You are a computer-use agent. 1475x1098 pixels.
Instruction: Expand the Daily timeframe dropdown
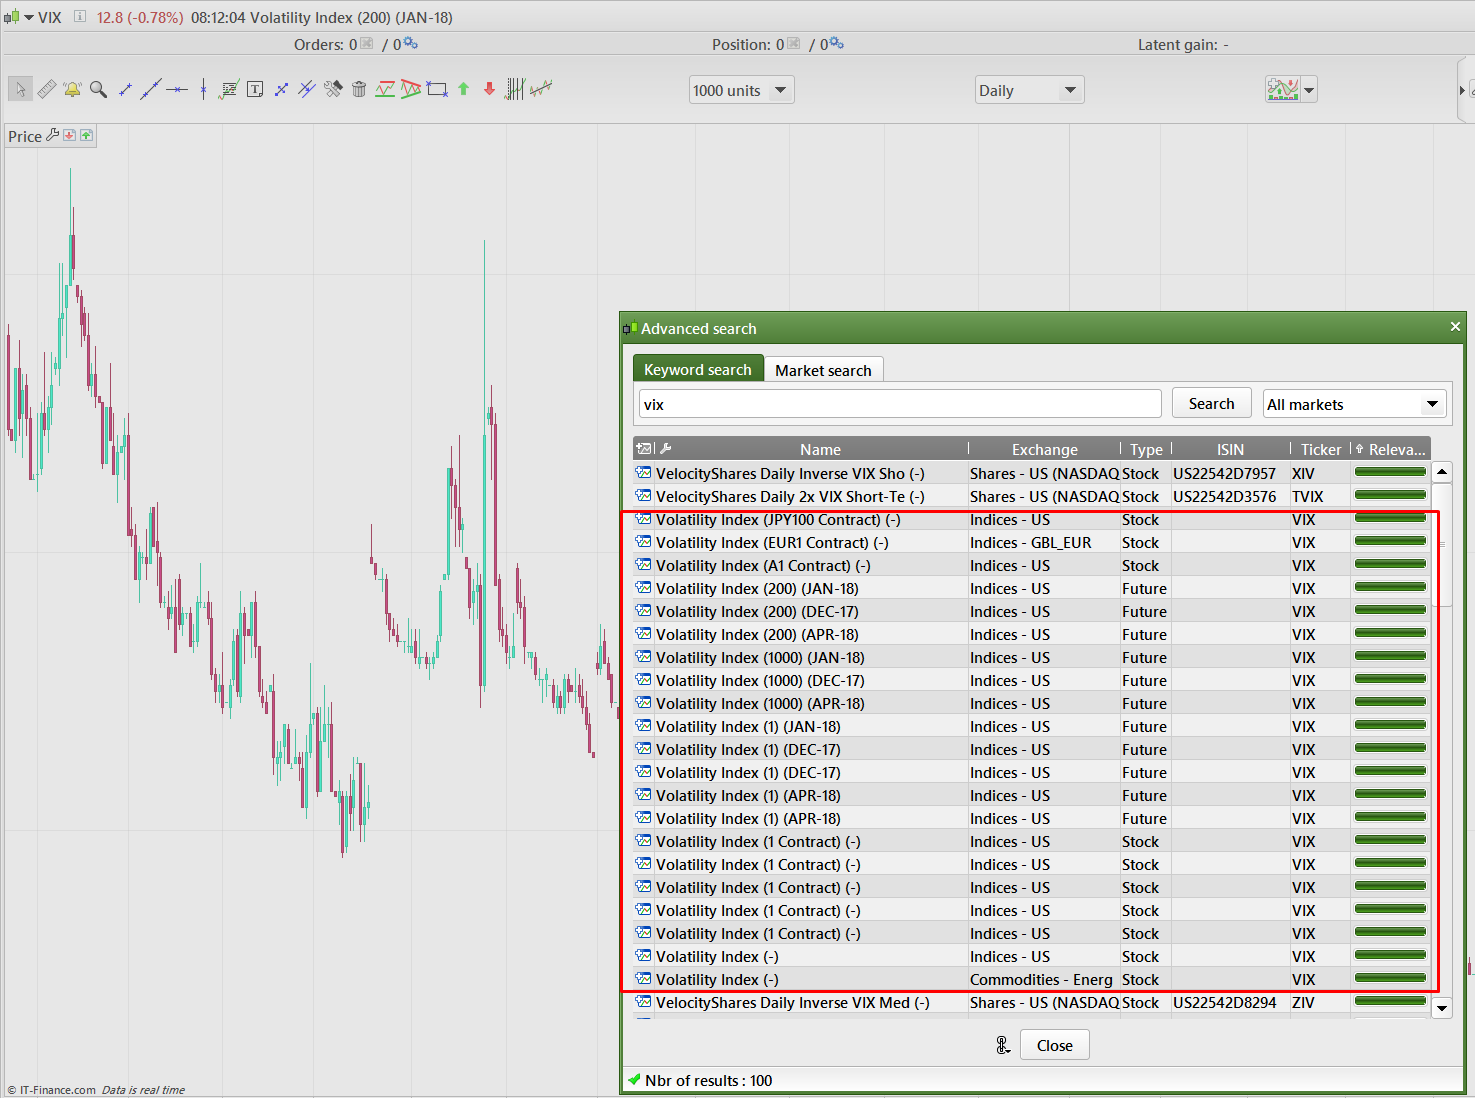tap(1029, 90)
